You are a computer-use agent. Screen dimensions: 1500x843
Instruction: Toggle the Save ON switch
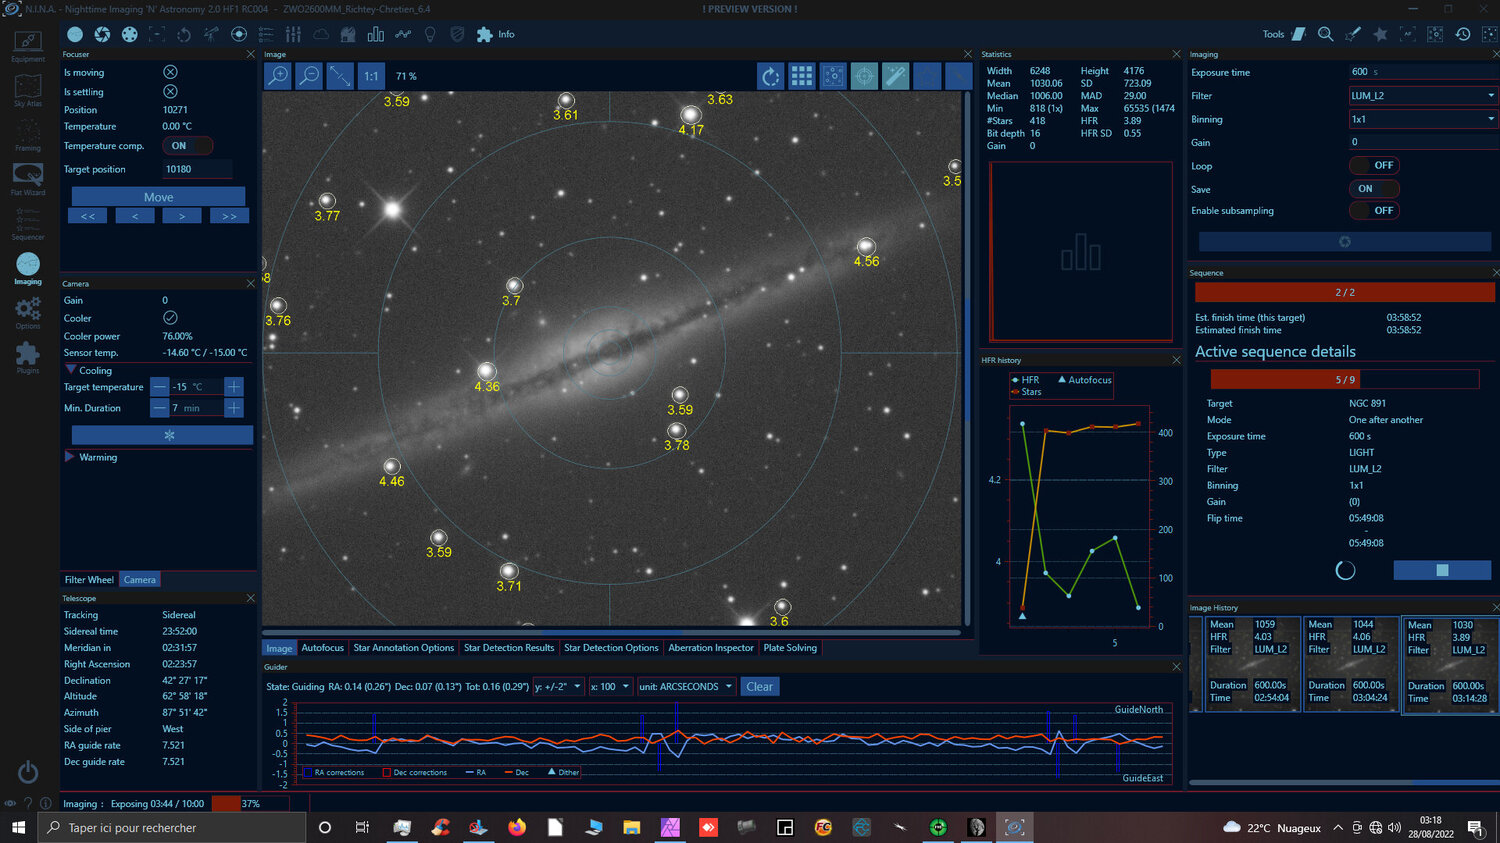pos(1373,188)
